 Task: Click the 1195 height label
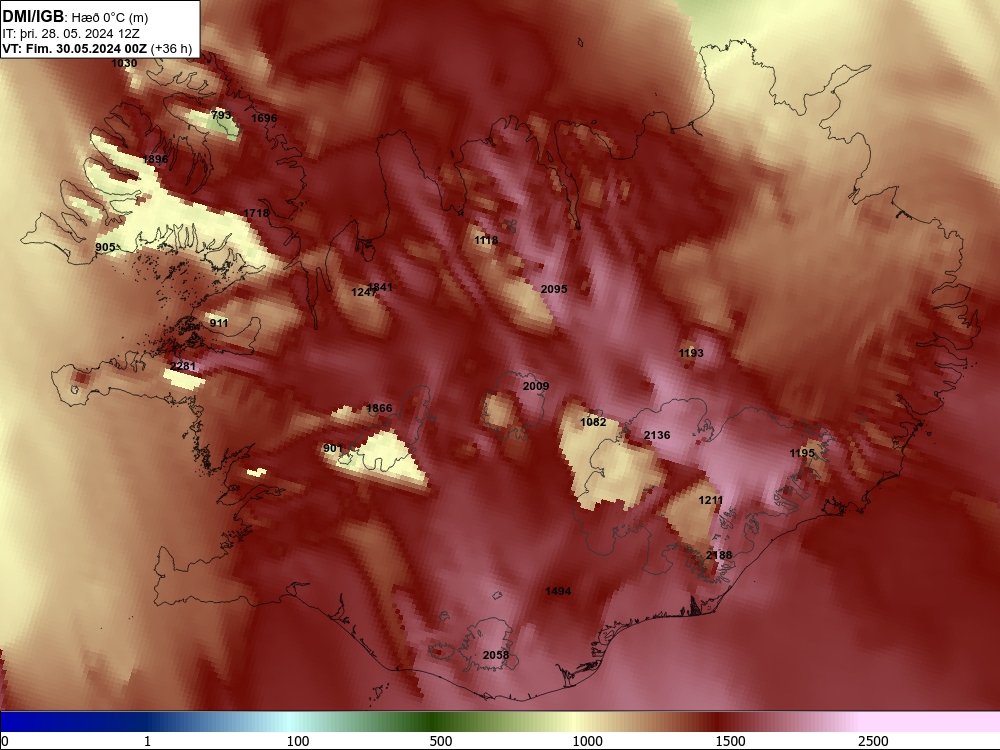(802, 453)
